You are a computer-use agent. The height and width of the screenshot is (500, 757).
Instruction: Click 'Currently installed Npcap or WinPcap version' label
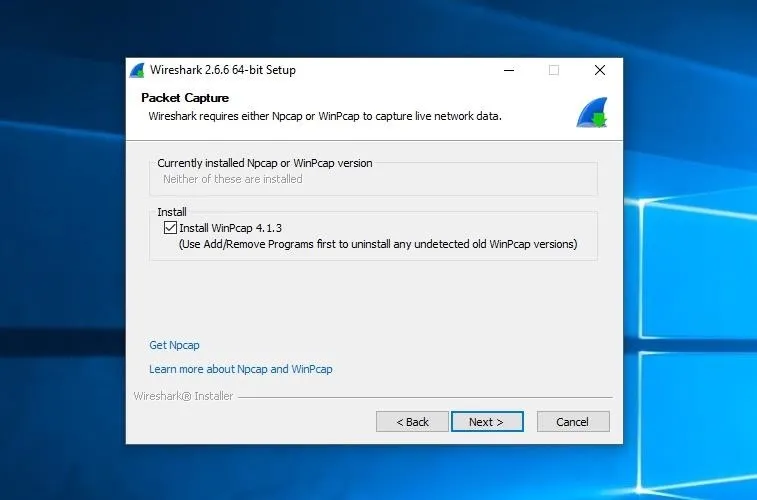pos(265,163)
